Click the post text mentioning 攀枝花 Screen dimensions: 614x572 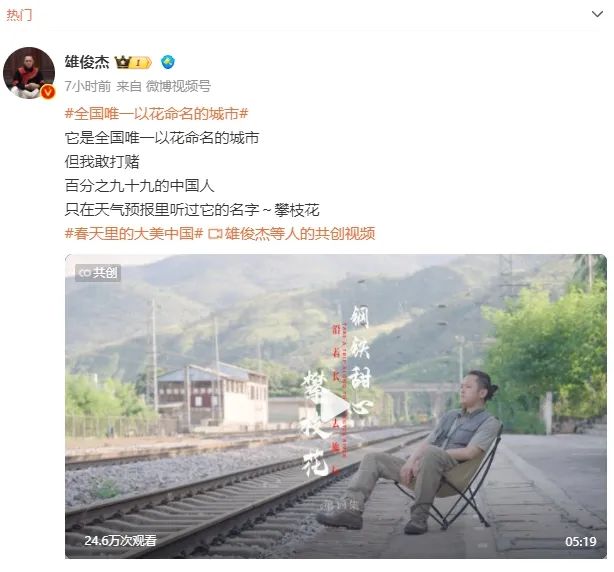coord(192,209)
